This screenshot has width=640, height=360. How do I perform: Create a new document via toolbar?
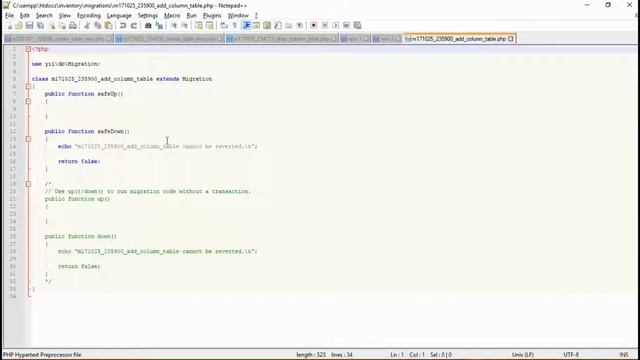[9, 26]
